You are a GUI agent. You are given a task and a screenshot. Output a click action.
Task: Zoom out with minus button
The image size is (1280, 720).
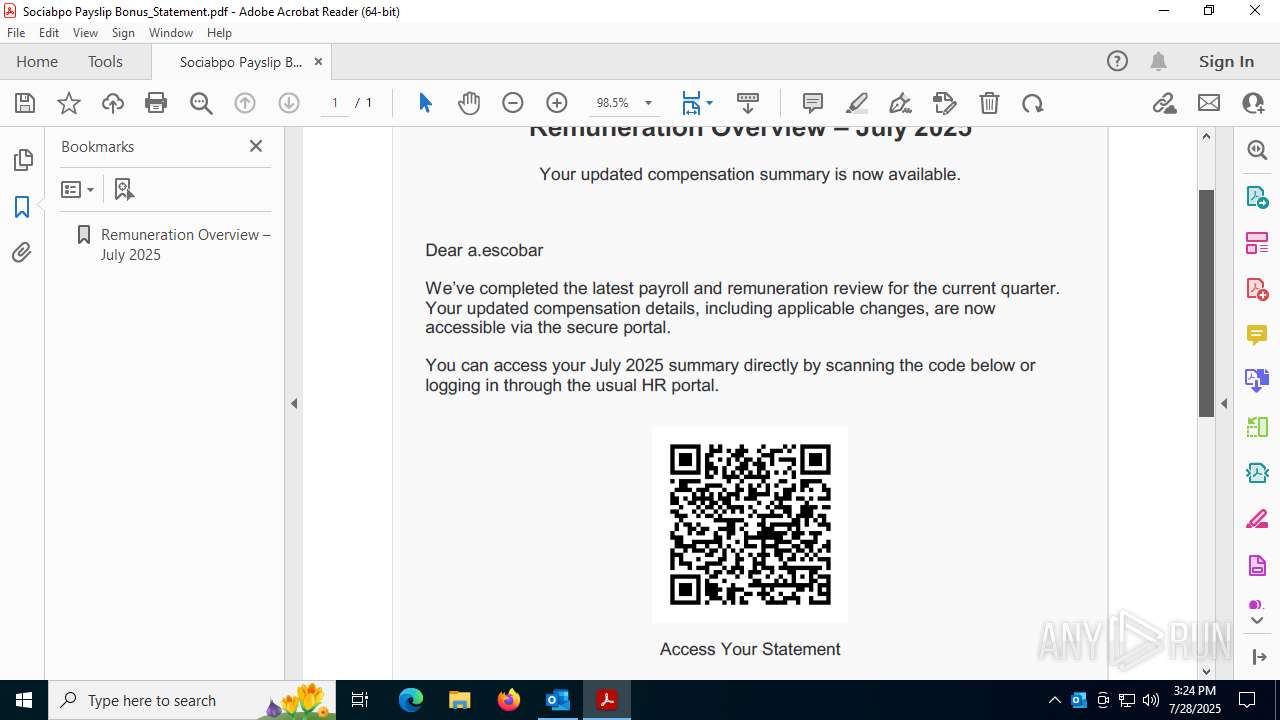(513, 103)
